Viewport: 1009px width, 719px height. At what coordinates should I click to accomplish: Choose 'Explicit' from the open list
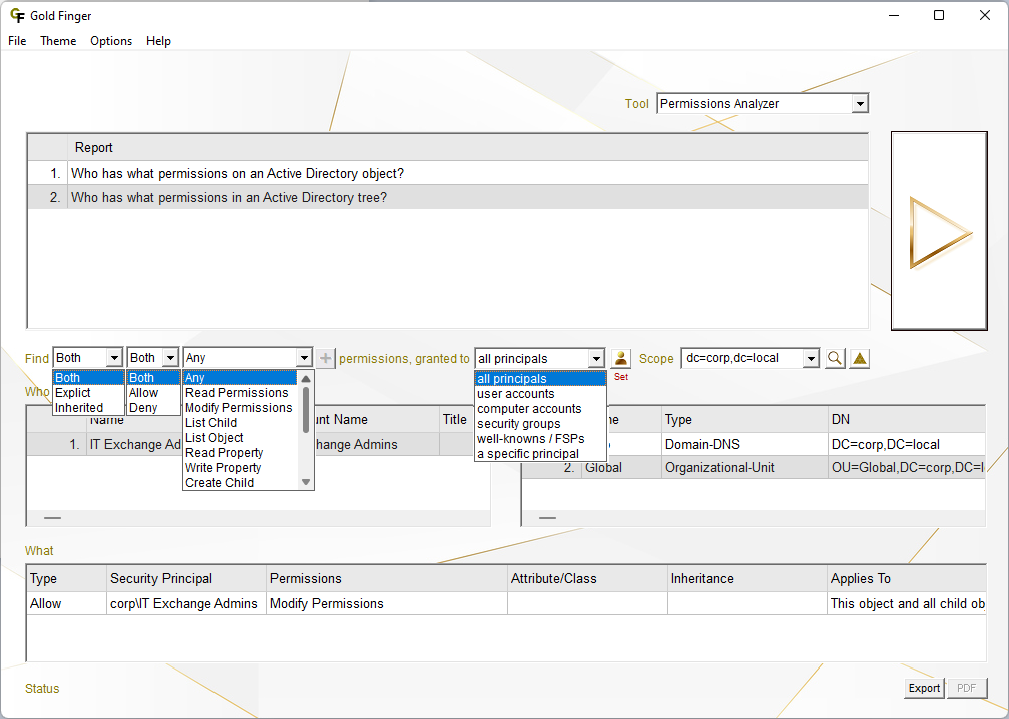[x=73, y=393]
